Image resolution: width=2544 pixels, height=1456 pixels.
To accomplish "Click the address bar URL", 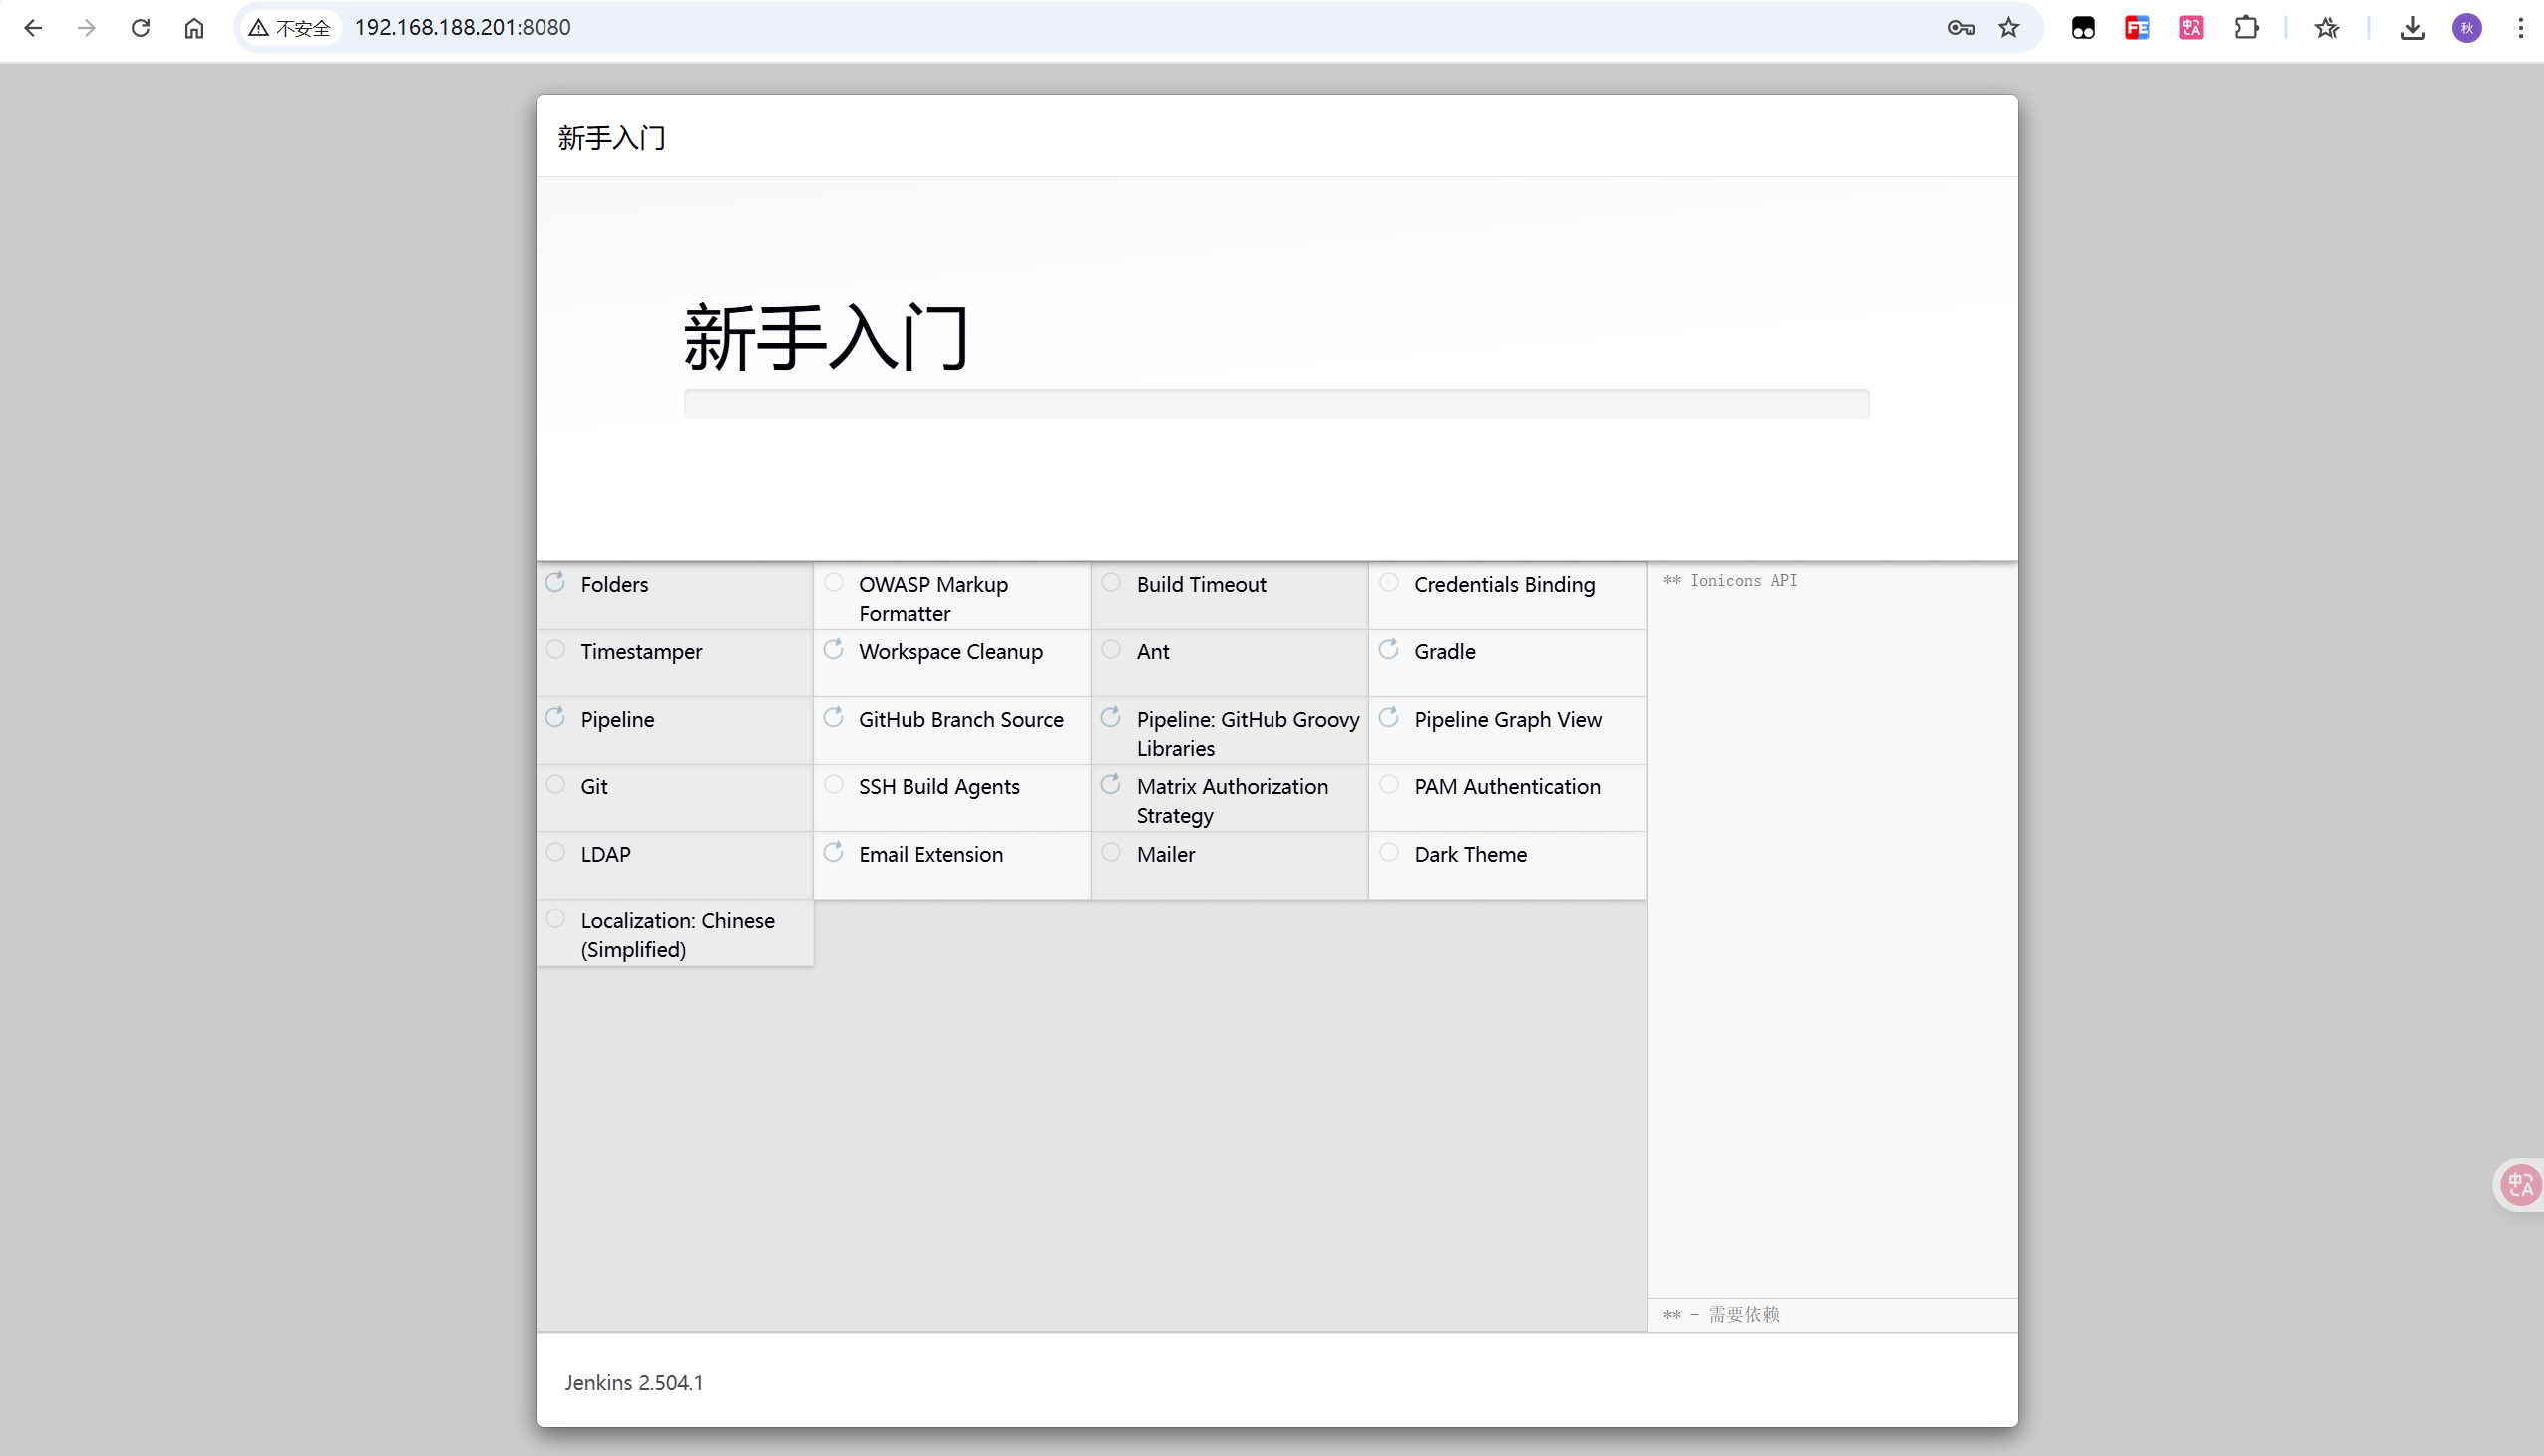I will tap(463, 28).
